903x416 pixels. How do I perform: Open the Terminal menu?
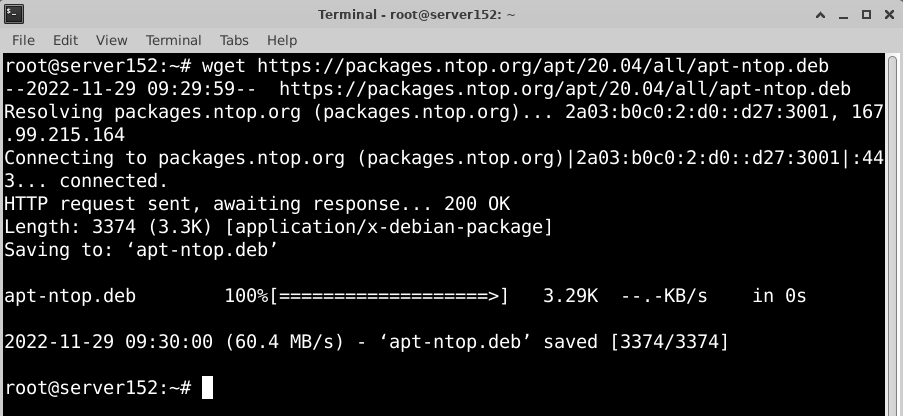[173, 40]
